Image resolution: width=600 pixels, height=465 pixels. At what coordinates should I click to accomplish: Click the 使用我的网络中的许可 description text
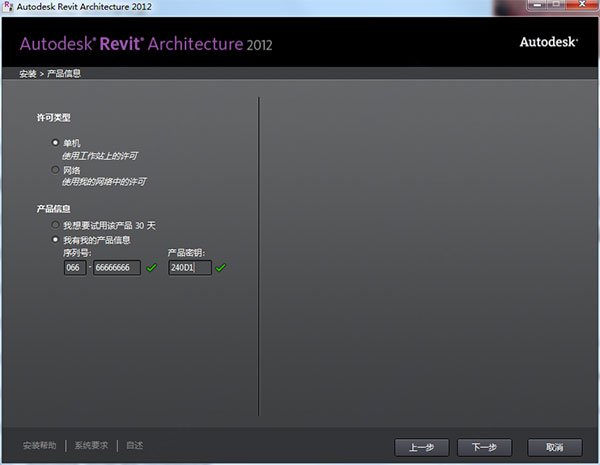[x=104, y=182]
